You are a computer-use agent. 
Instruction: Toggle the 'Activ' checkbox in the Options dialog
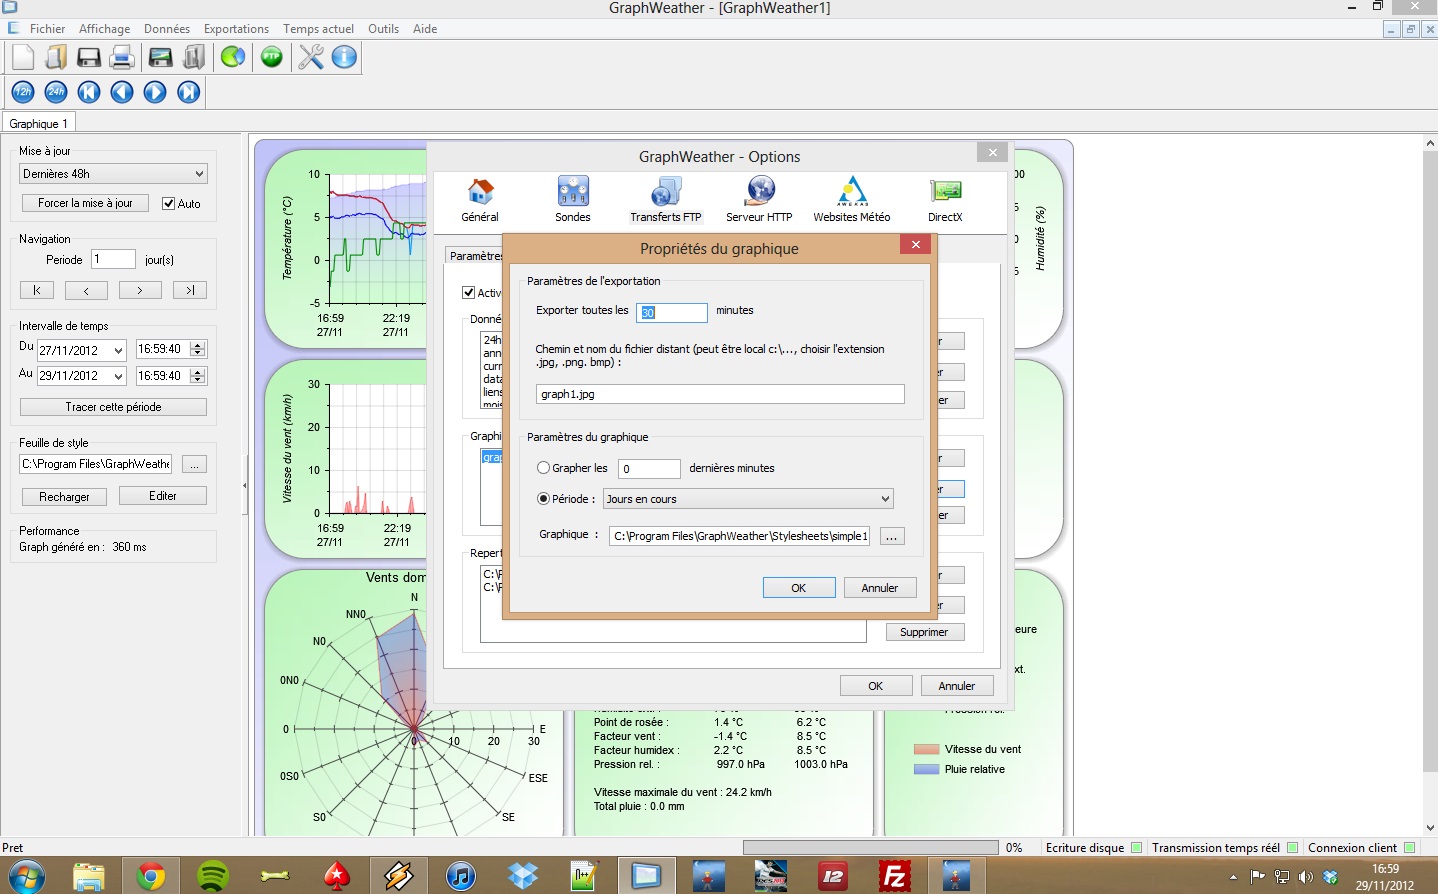468,293
